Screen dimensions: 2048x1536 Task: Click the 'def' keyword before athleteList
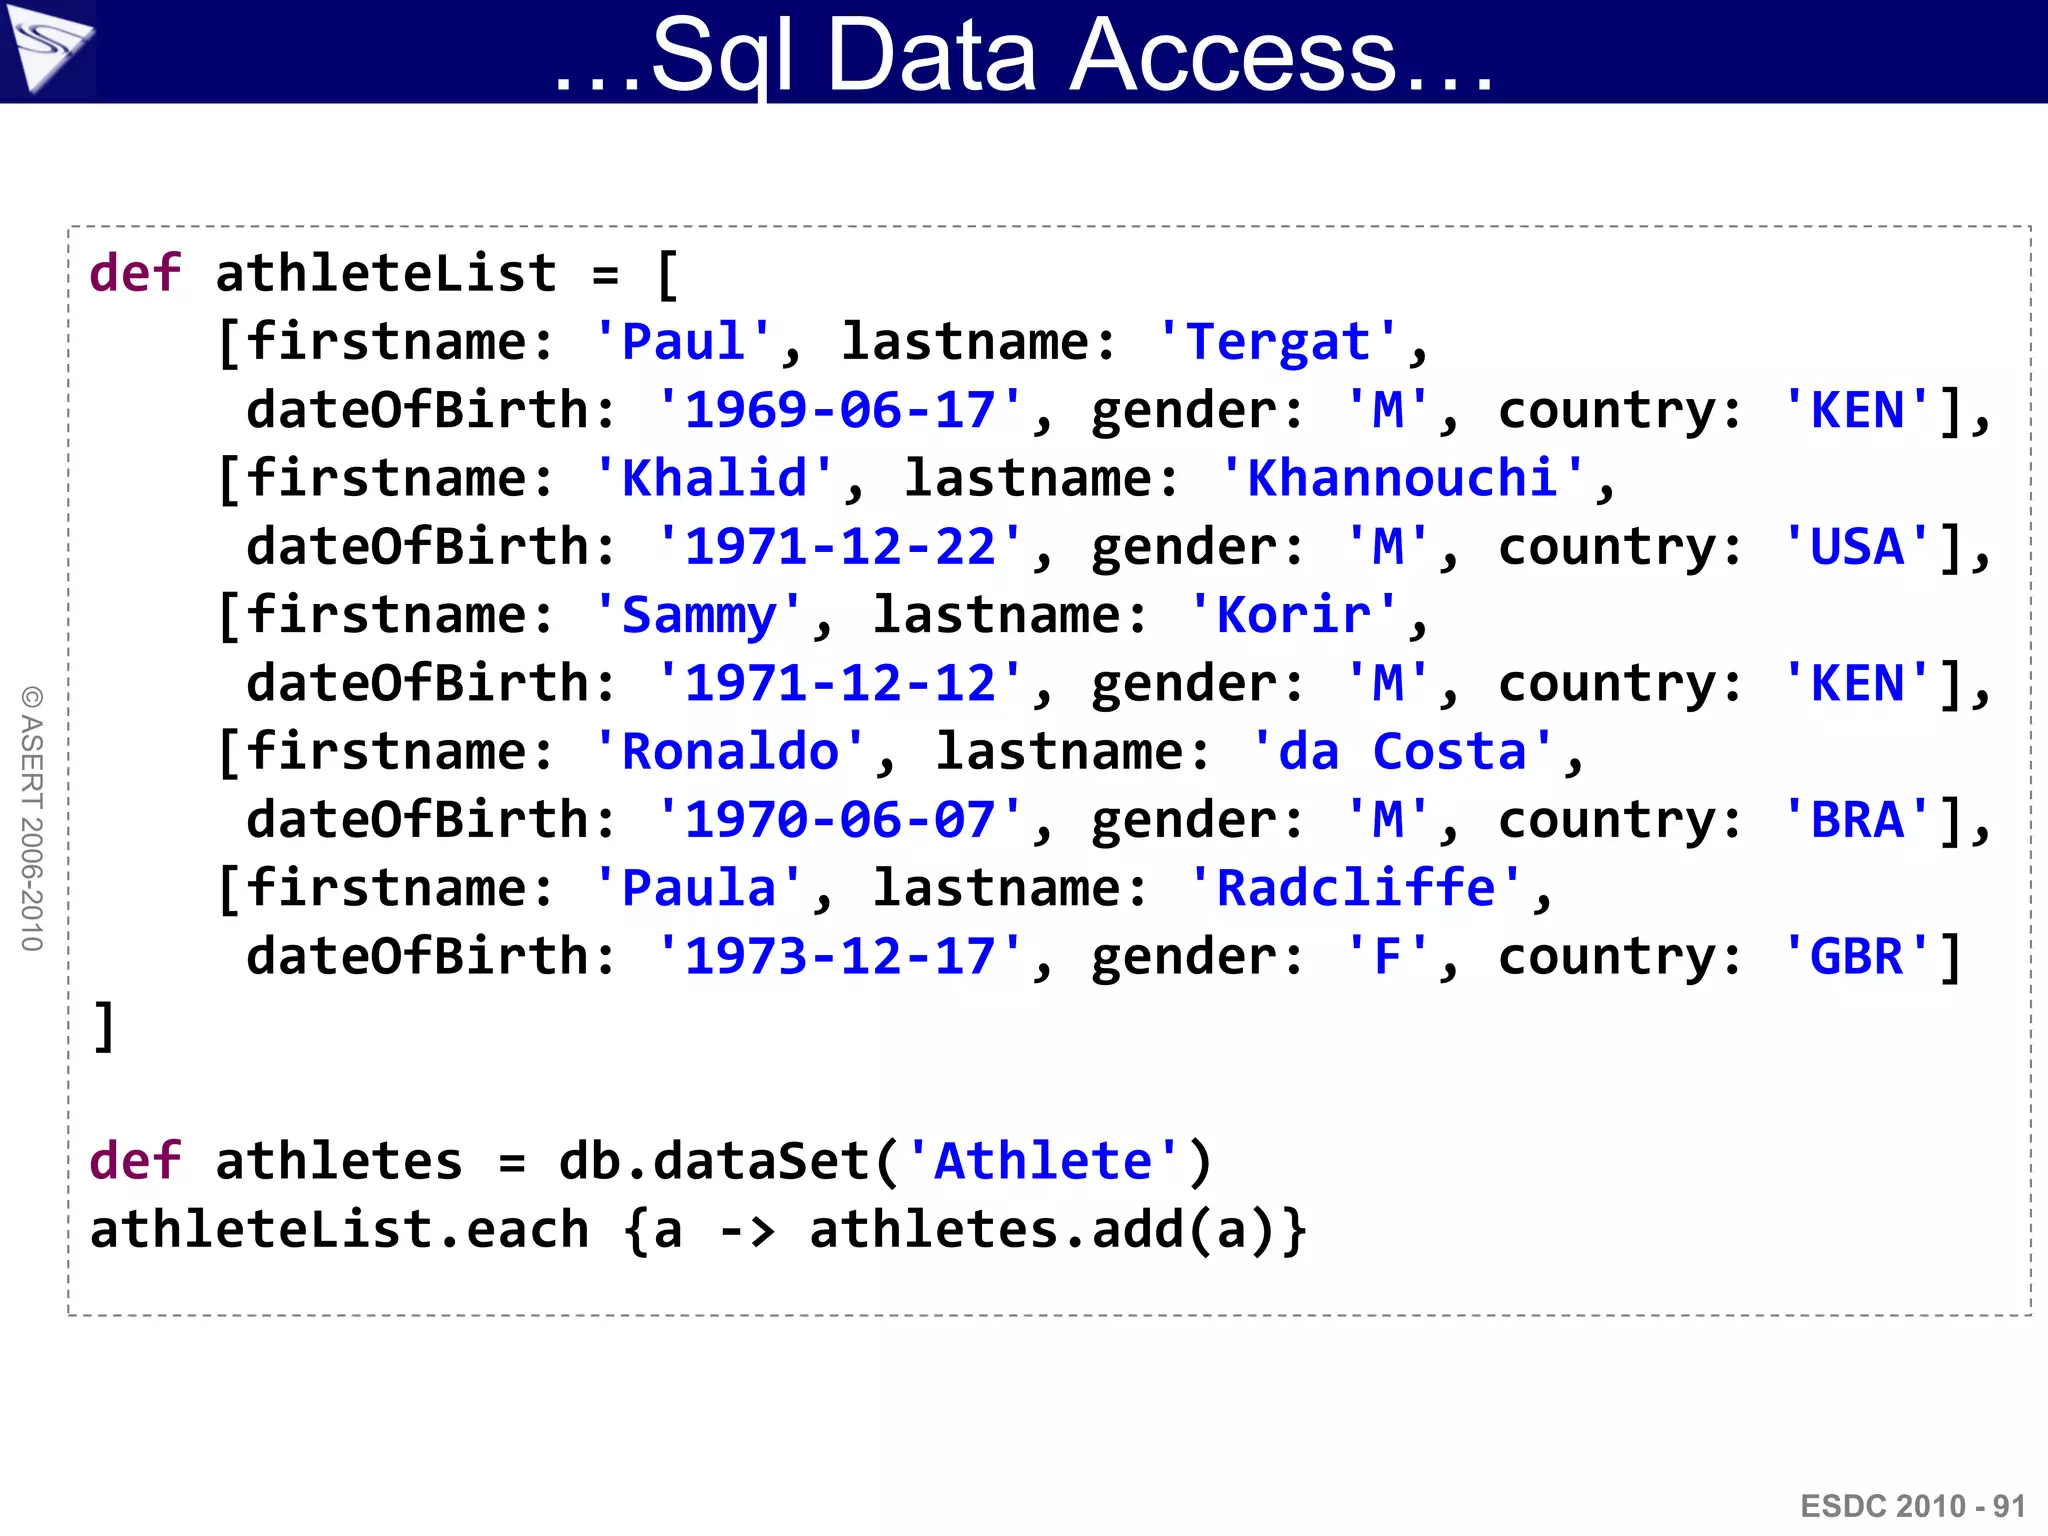[x=135, y=273]
